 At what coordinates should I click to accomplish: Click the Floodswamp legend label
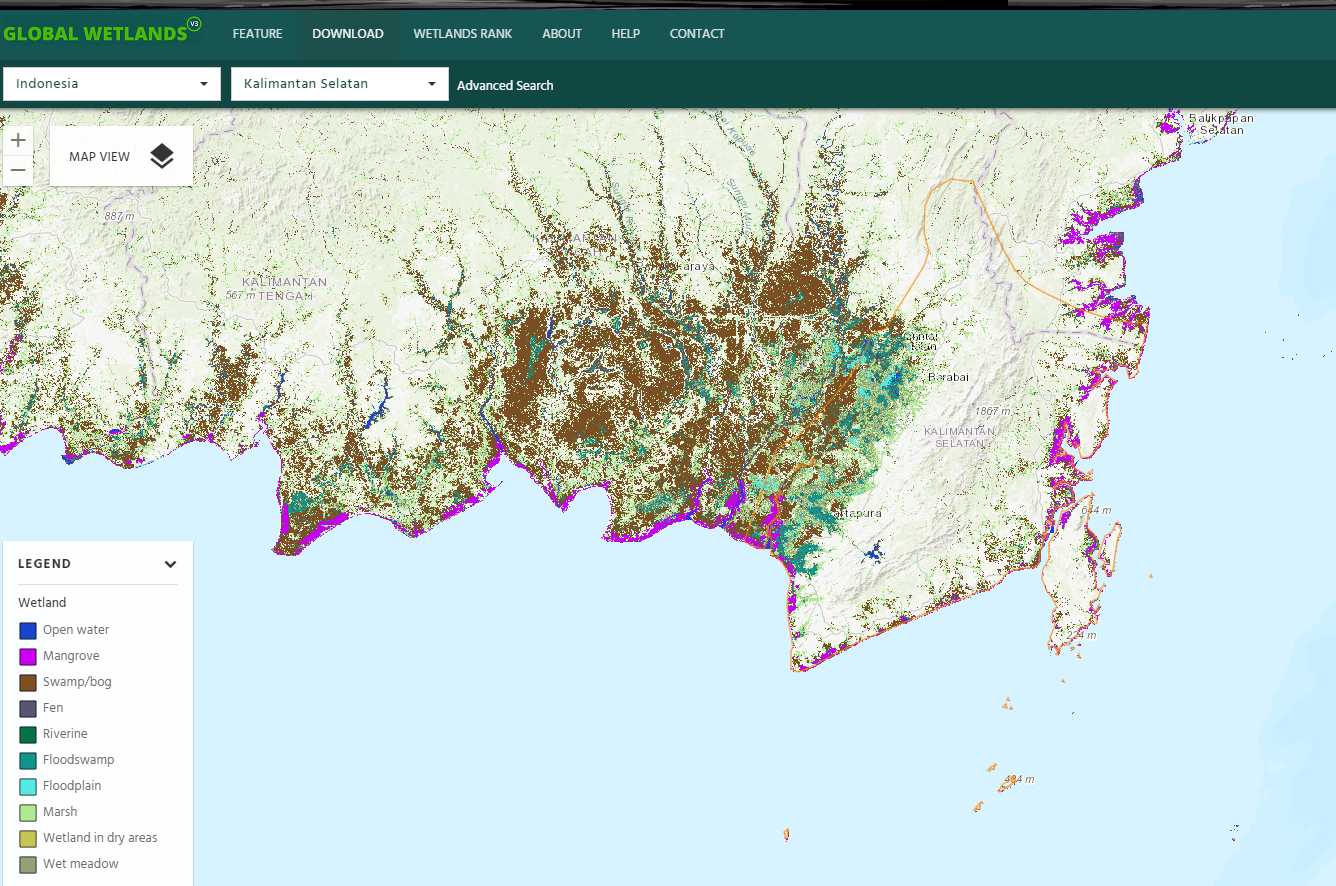pyautogui.click(x=79, y=760)
